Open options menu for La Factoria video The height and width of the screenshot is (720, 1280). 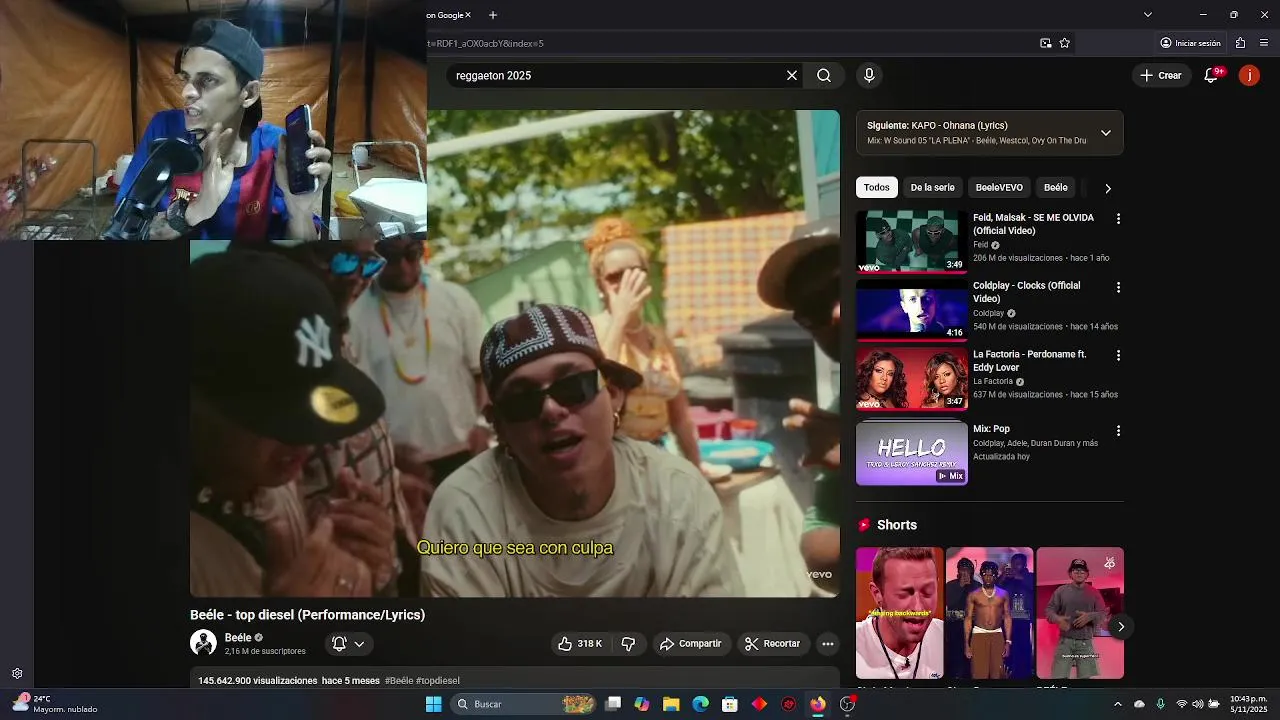pos(1118,355)
